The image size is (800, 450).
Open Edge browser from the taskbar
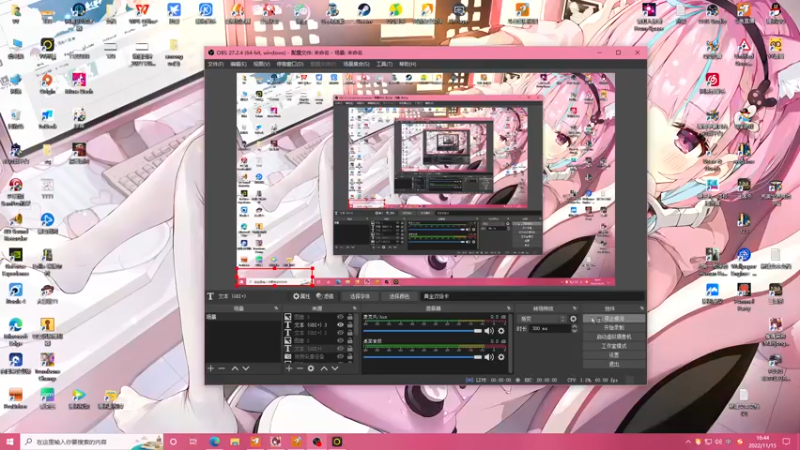pos(214,442)
